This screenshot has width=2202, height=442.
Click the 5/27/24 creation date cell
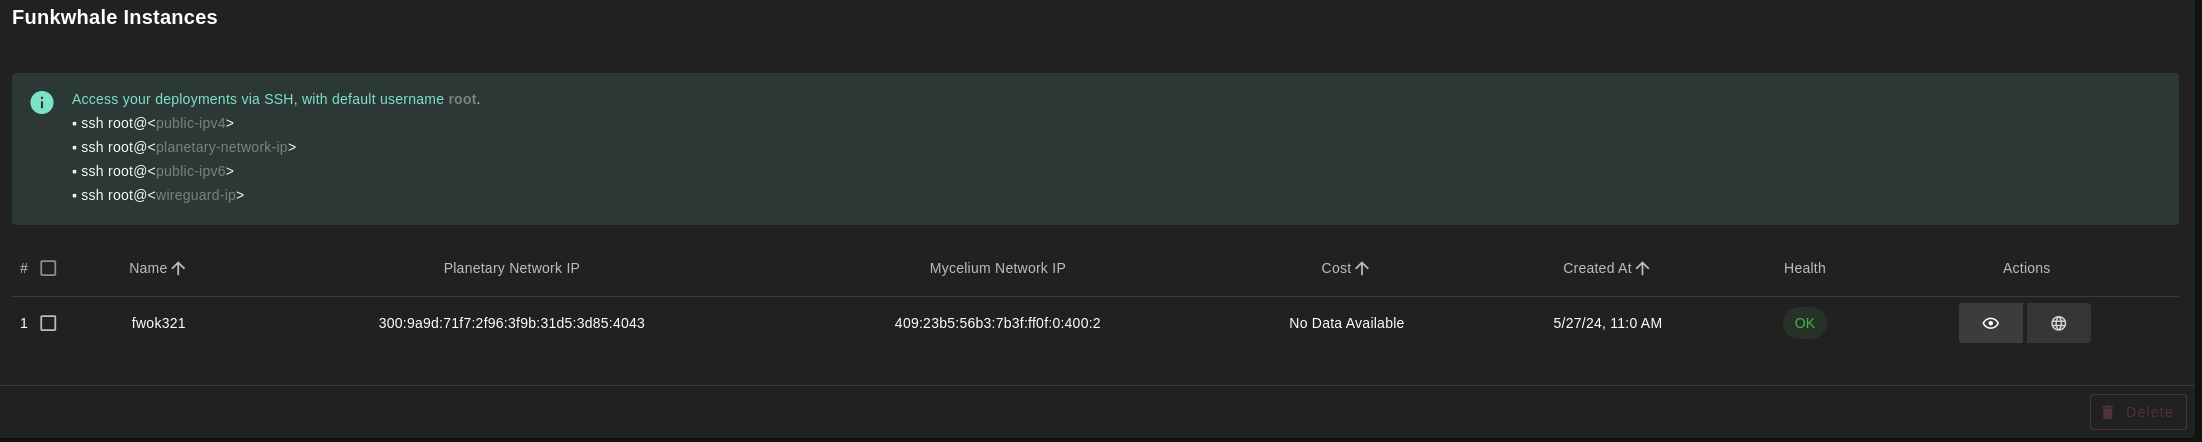[1607, 323]
